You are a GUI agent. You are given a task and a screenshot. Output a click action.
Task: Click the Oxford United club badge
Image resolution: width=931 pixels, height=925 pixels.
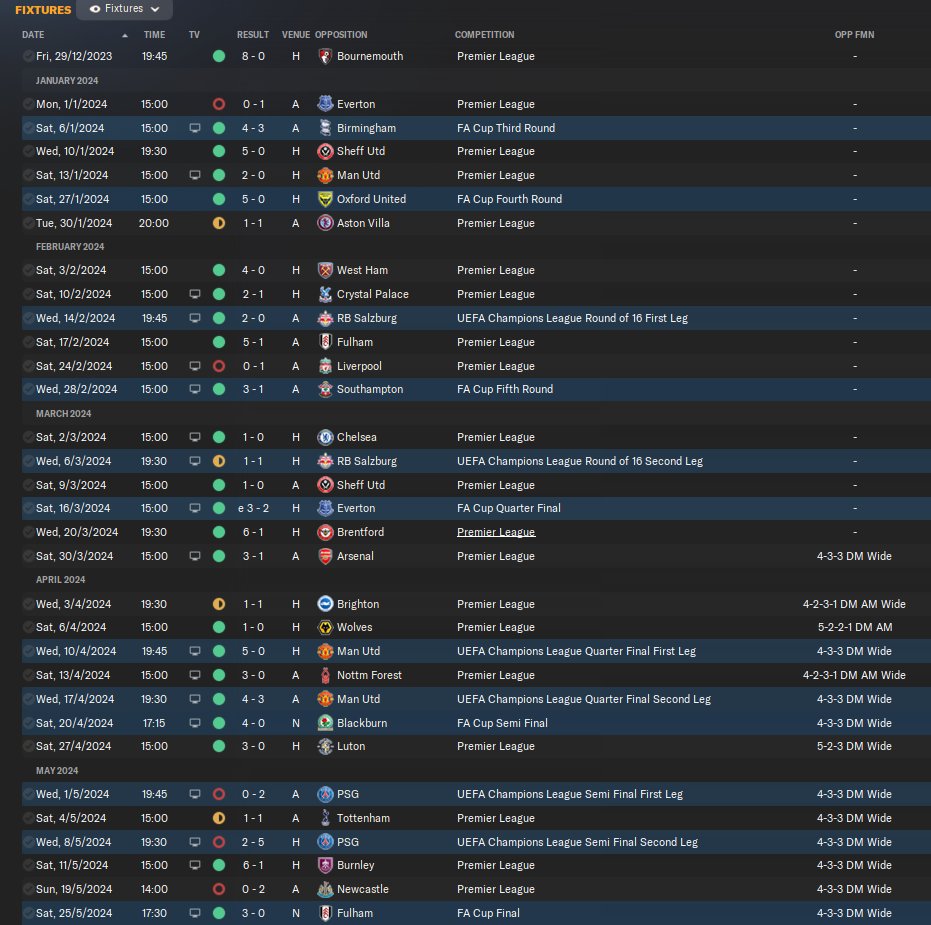[x=325, y=199]
